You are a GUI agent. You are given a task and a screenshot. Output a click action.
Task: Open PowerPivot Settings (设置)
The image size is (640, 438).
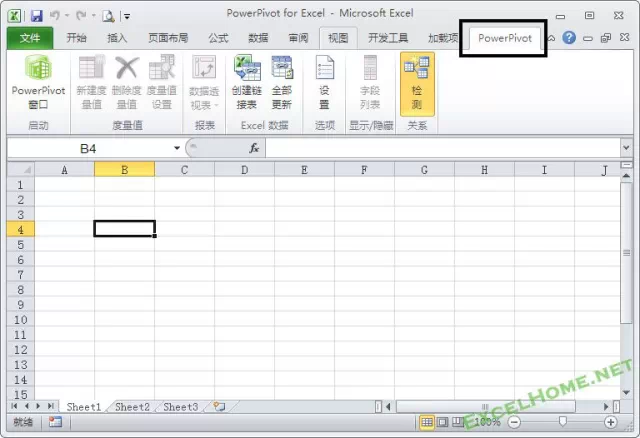(324, 83)
